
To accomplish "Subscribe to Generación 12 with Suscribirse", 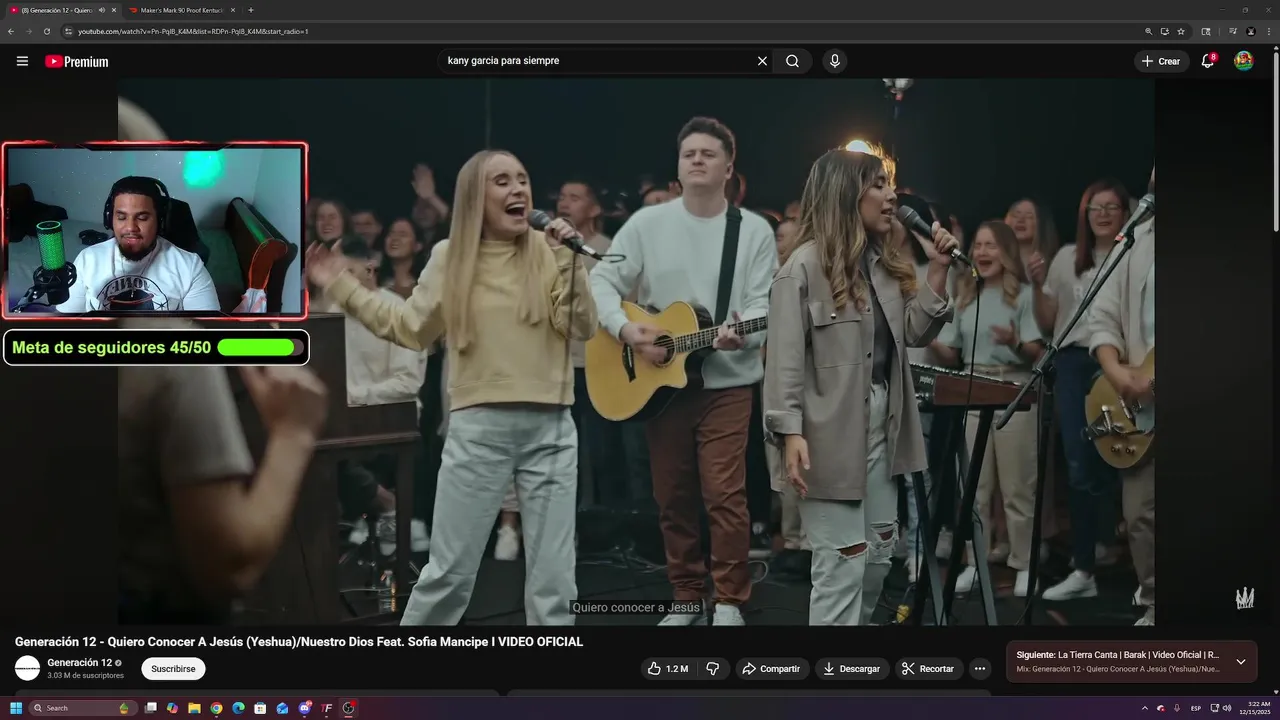I will point(173,668).
